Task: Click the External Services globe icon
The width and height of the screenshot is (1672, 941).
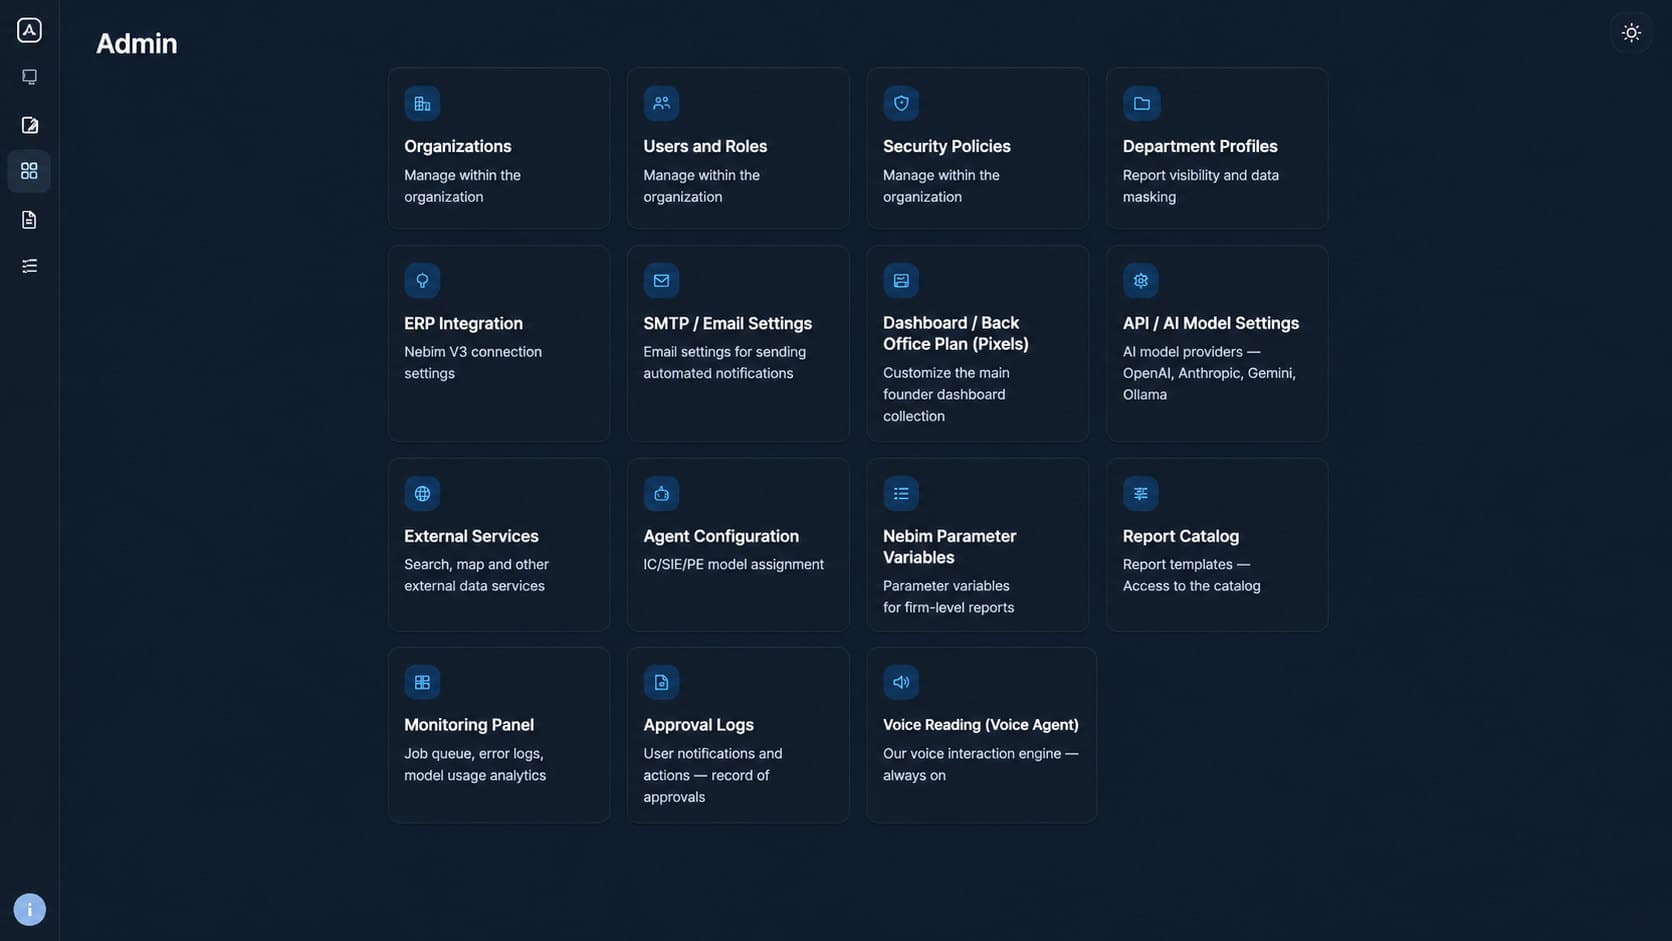Action: [422, 493]
